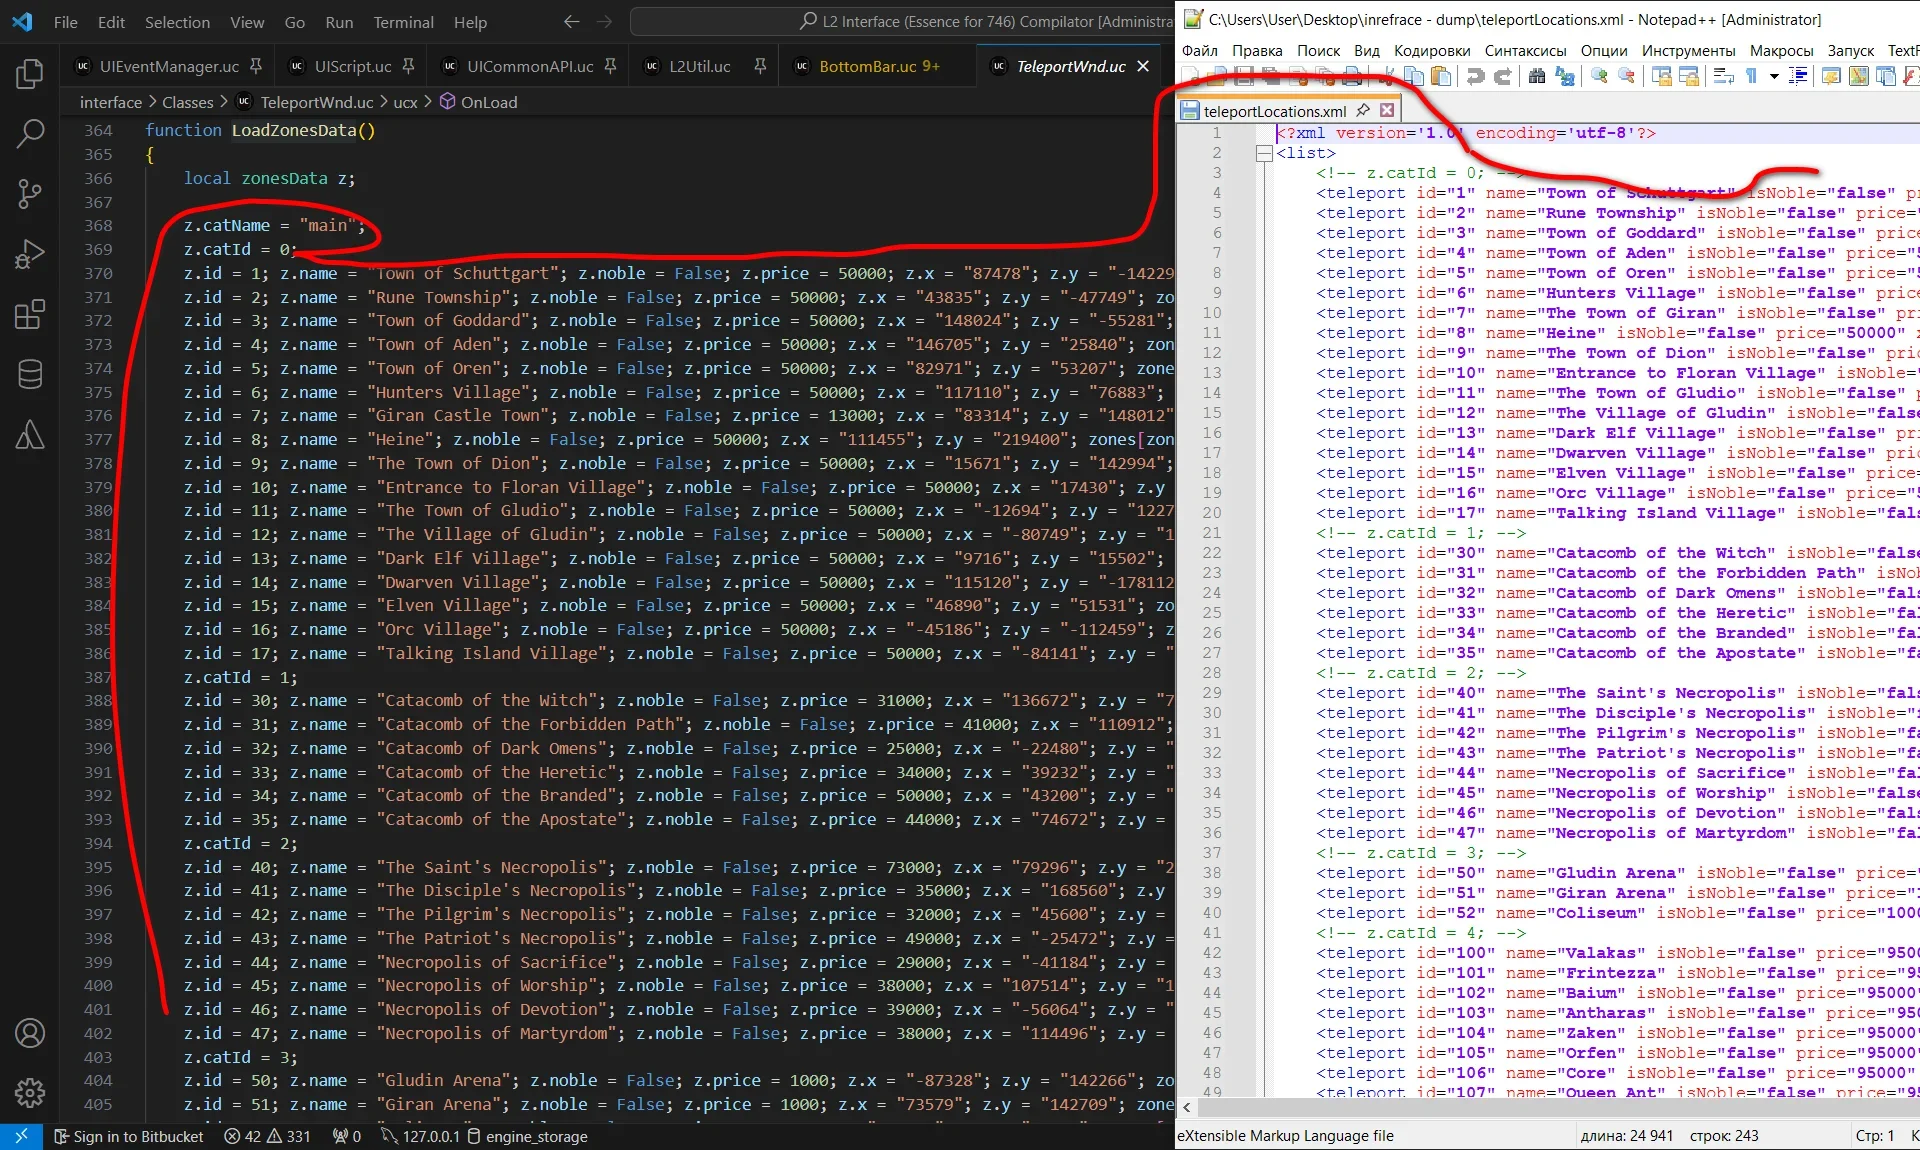Open the Terminal menu in VS Code
Screen dimensions: 1920x1150
(x=403, y=22)
